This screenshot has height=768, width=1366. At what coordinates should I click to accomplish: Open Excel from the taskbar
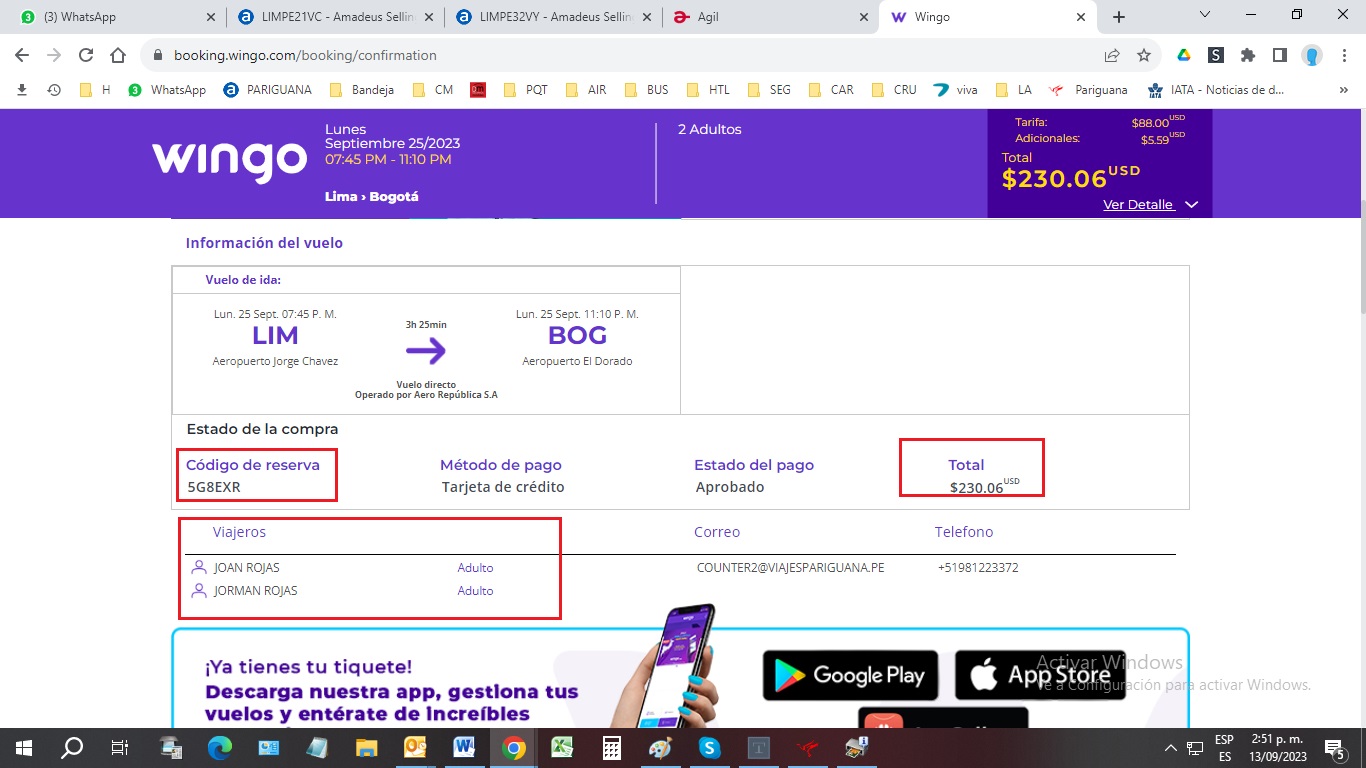coord(563,747)
